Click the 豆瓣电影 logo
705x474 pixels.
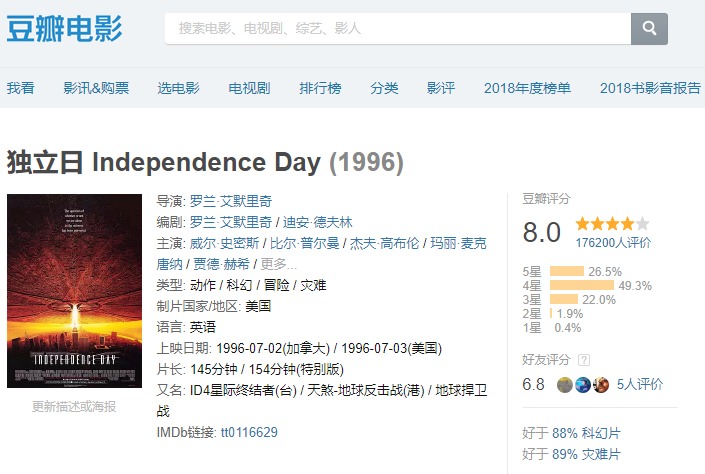coord(64,29)
